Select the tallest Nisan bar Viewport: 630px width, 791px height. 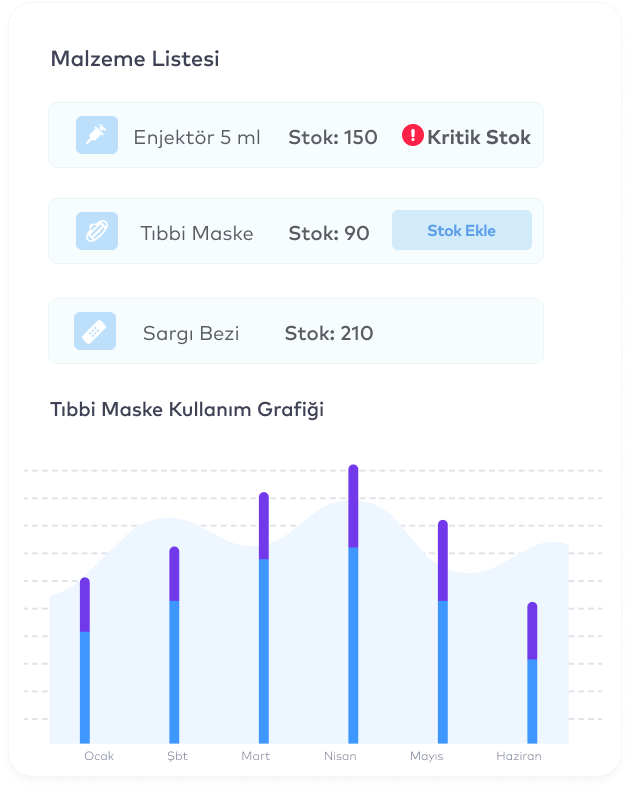tap(353, 604)
